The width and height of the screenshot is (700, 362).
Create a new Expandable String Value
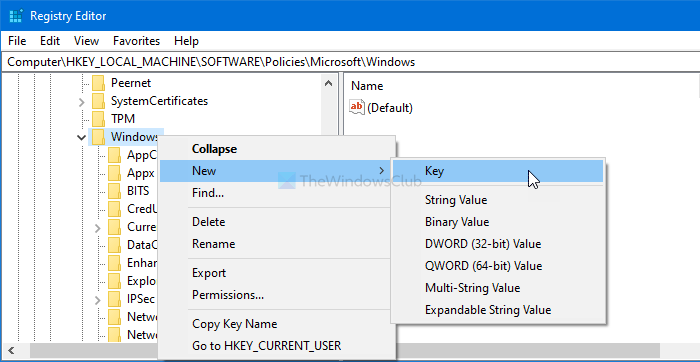tap(498, 310)
